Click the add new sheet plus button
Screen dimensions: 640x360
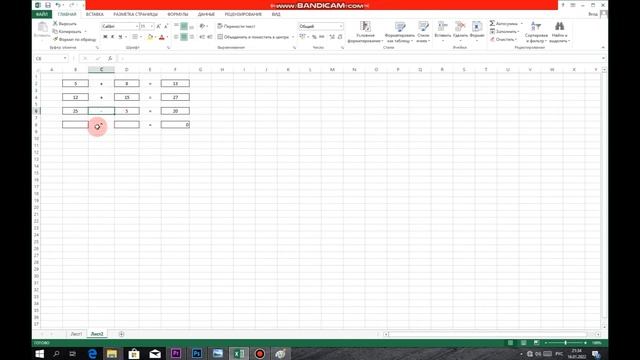(121, 334)
